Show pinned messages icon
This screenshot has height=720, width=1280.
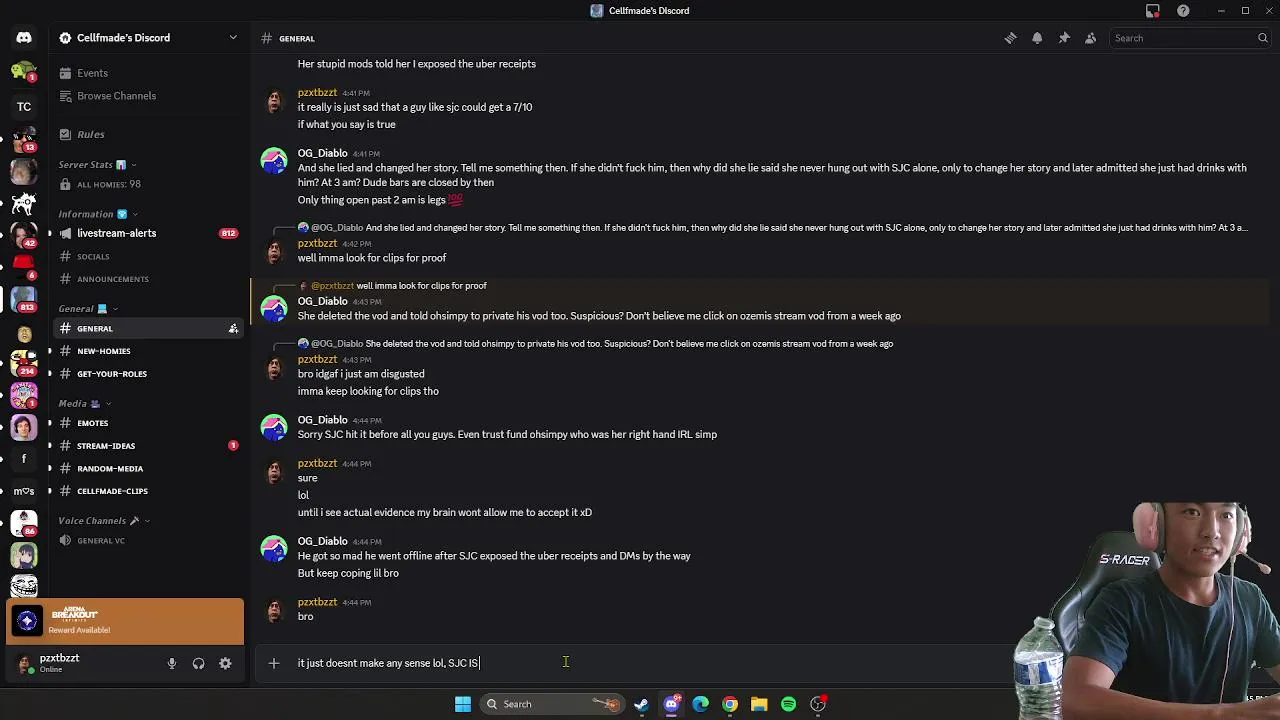coord(1064,38)
